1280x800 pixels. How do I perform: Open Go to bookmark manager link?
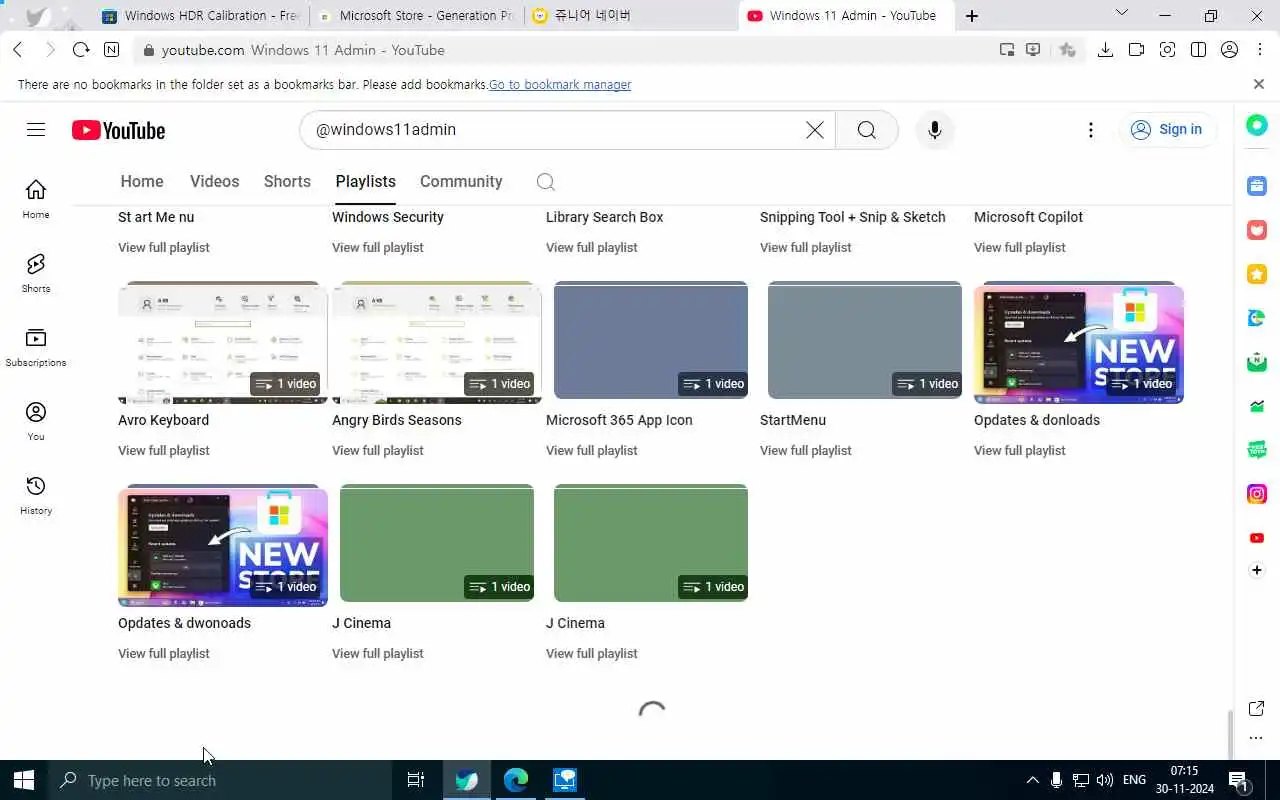pos(560,85)
